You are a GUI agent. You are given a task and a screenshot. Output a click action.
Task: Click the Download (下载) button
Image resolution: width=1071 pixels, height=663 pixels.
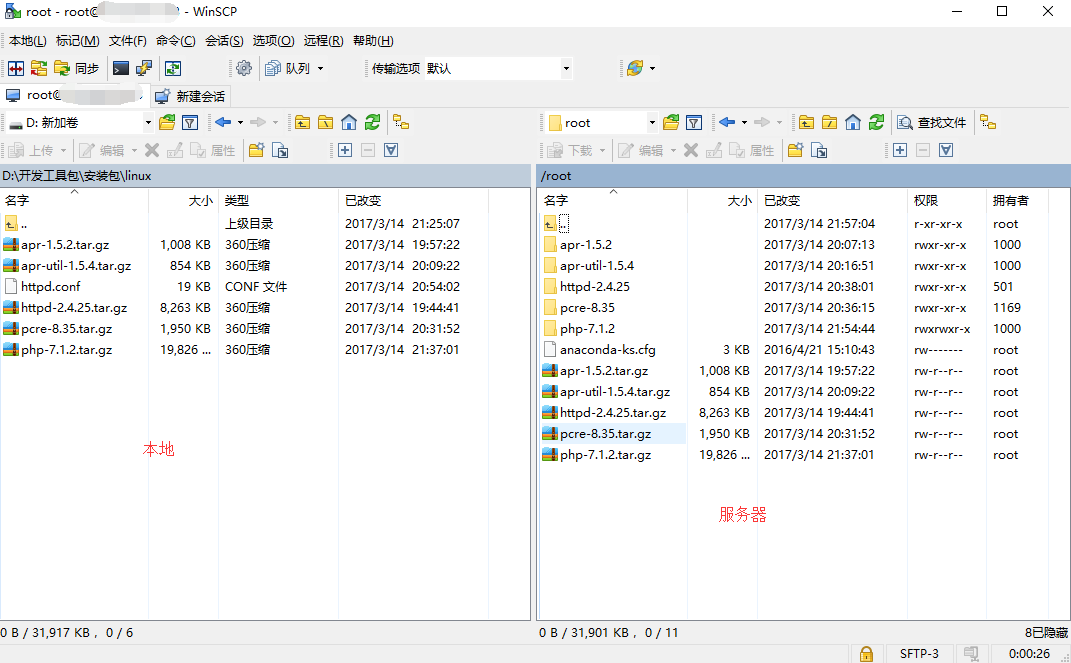(570, 150)
